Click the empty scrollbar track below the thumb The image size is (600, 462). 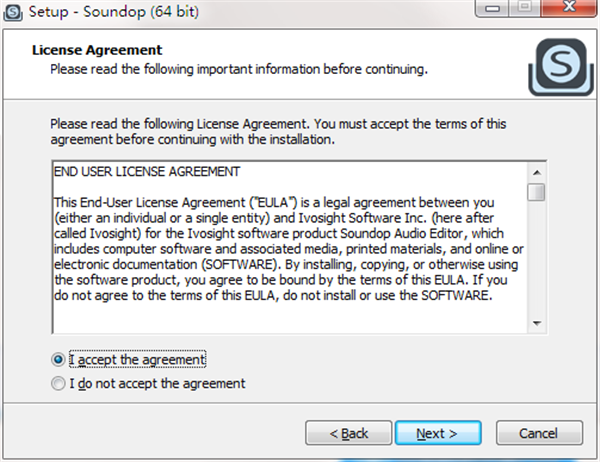[537, 260]
